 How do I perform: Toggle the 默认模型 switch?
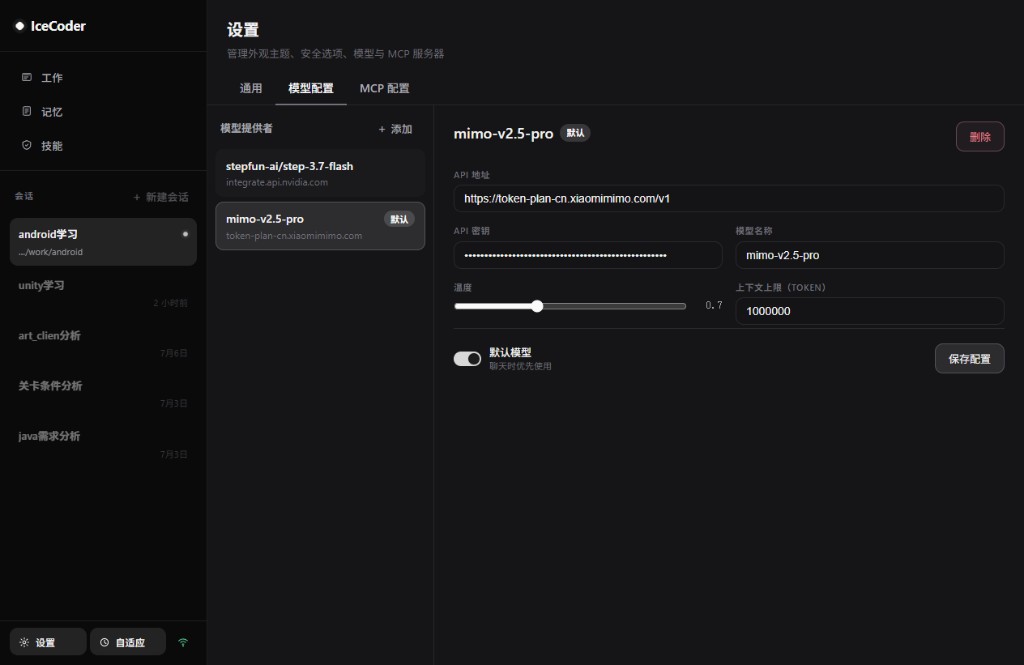pos(468,359)
